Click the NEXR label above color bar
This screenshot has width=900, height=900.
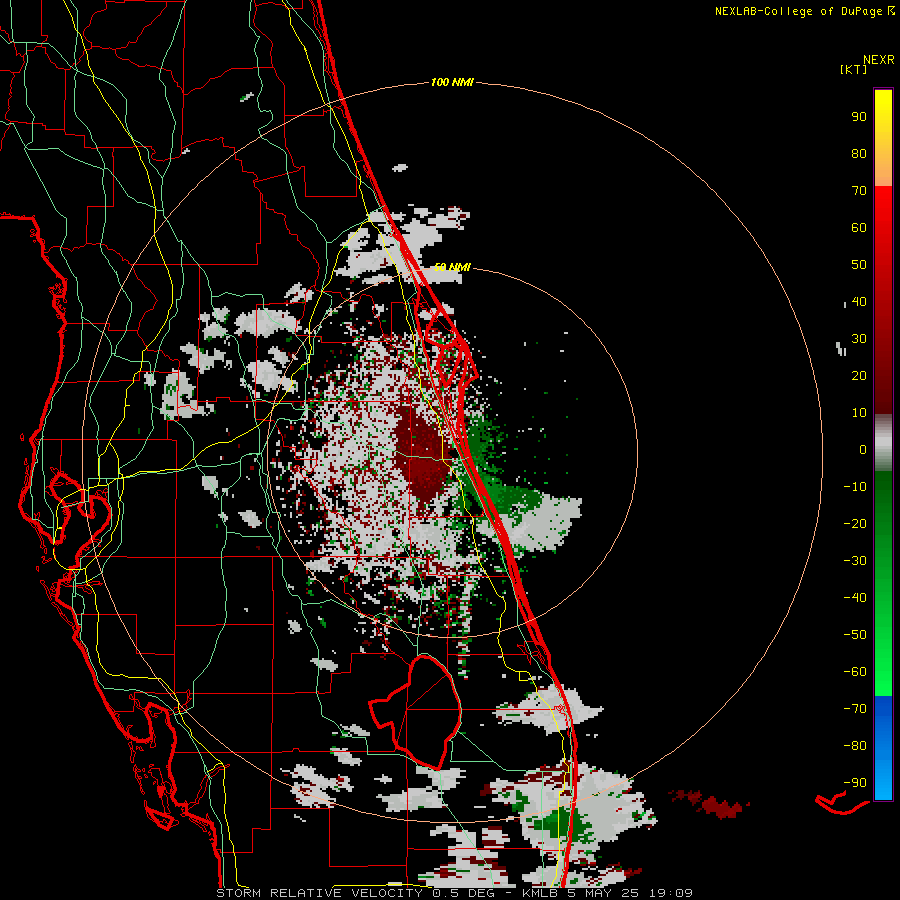tap(879, 60)
